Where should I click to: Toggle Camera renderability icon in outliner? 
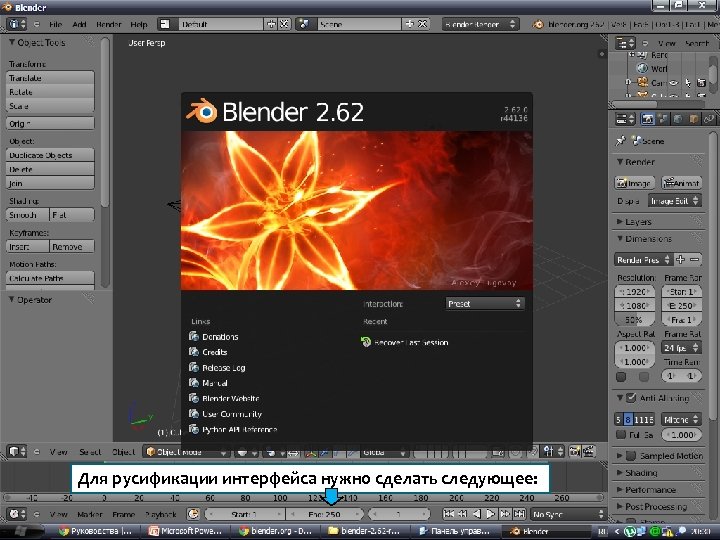701,83
